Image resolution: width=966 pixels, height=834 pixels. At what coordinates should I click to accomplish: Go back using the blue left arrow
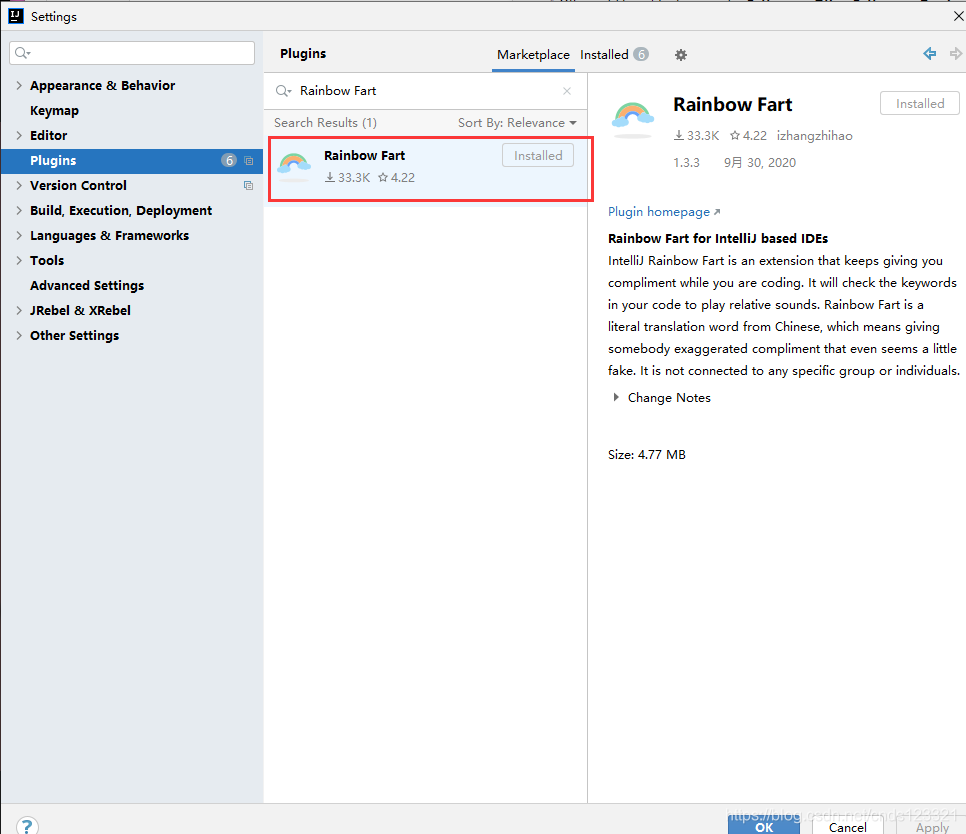pyautogui.click(x=930, y=54)
